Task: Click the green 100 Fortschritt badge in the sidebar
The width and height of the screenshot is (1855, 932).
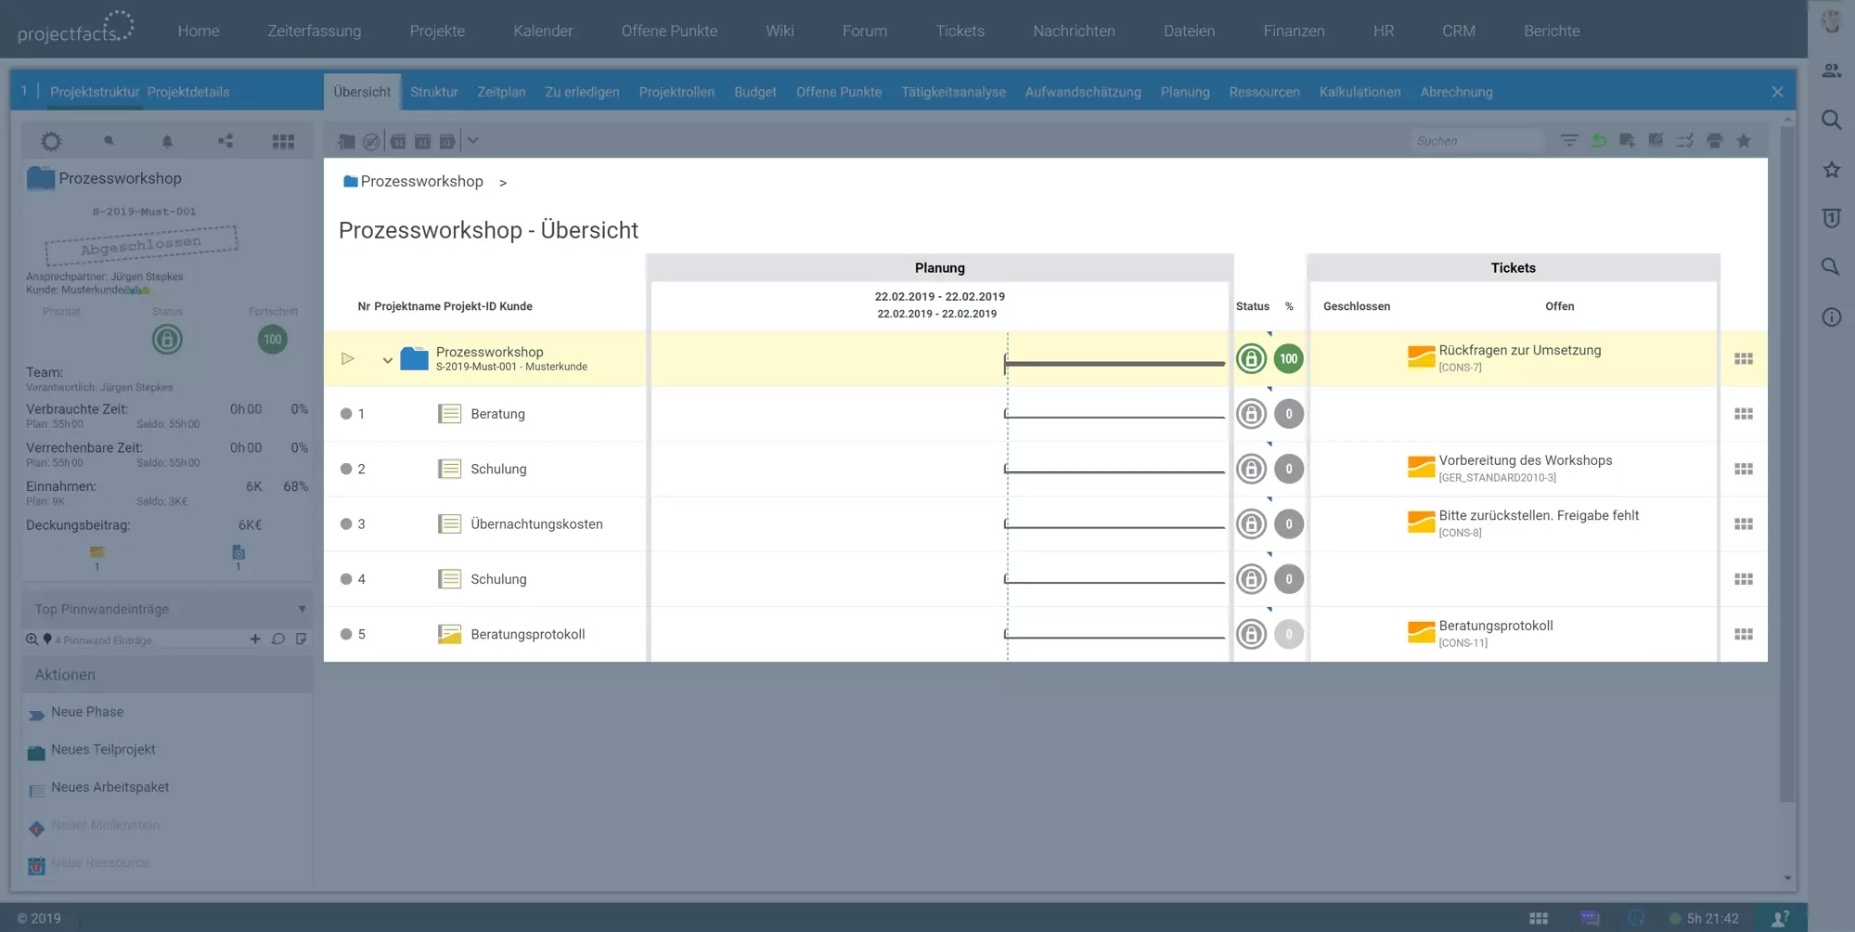Action: pos(272,340)
